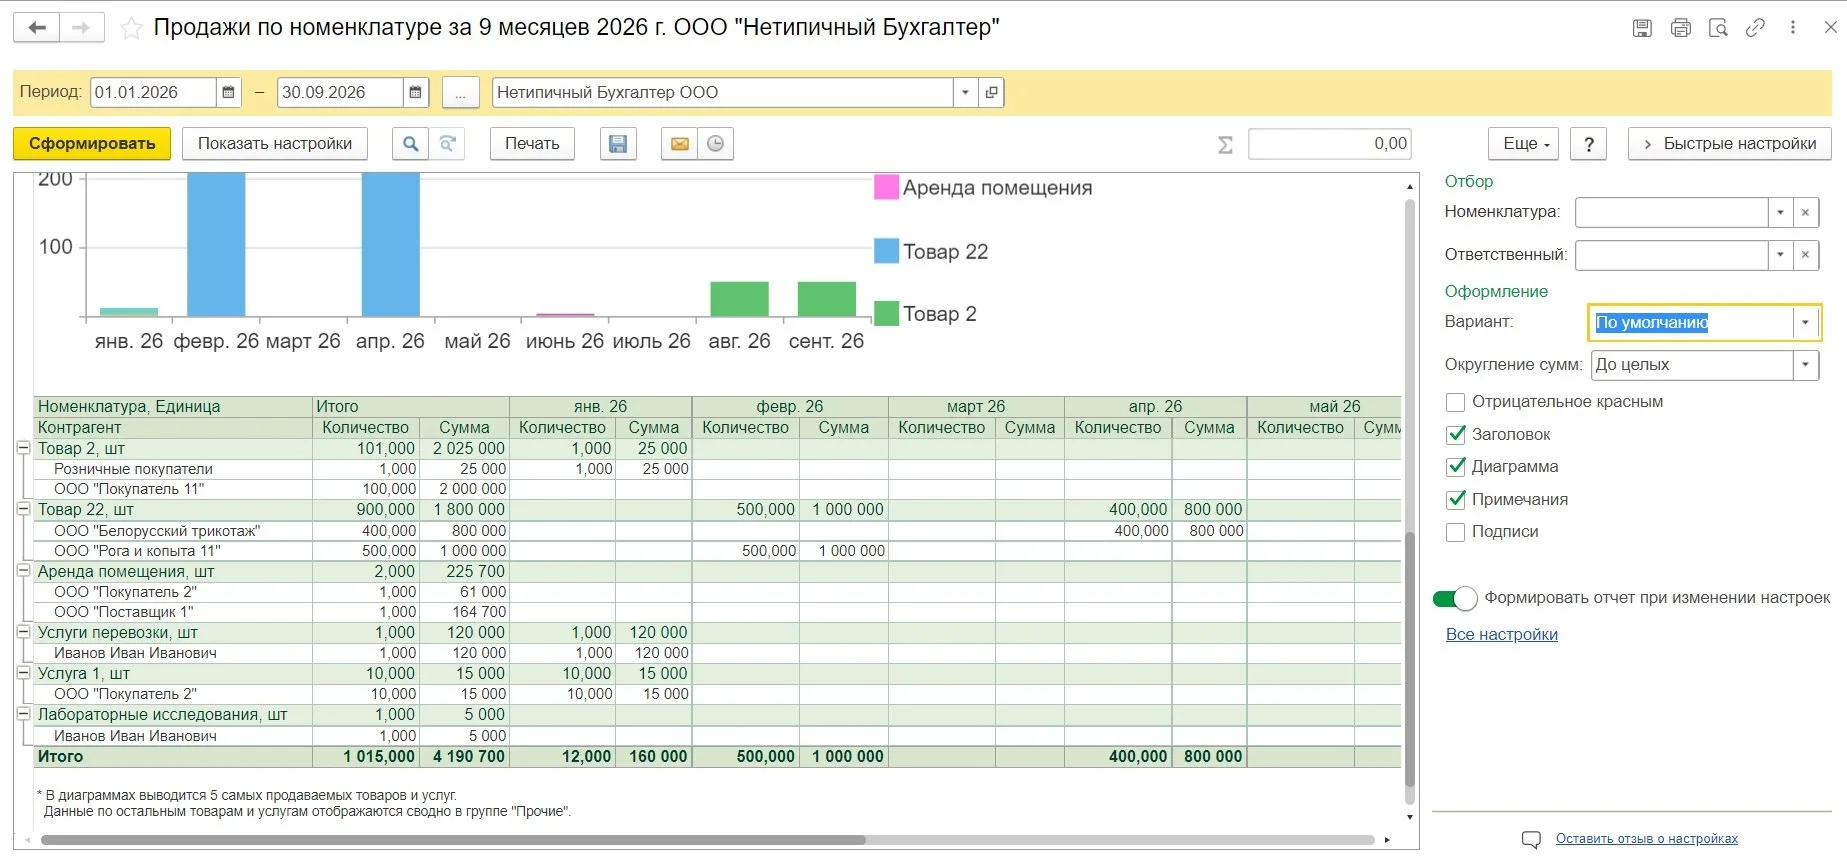
Task: Click the title bar save icon
Action: tap(1642, 28)
